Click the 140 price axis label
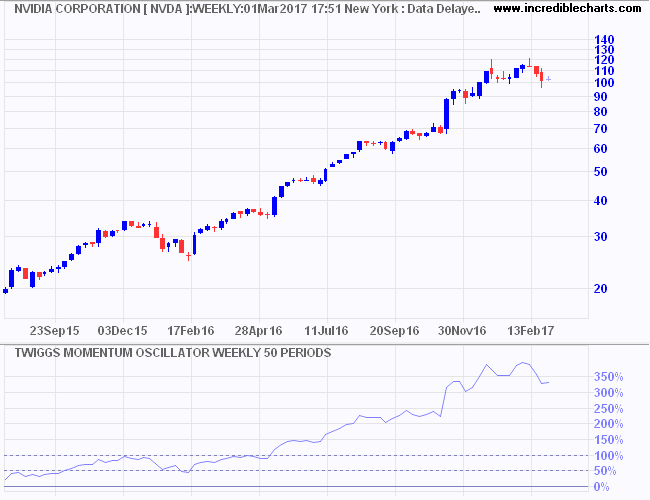The width and height of the screenshot is (650, 500). point(604,40)
